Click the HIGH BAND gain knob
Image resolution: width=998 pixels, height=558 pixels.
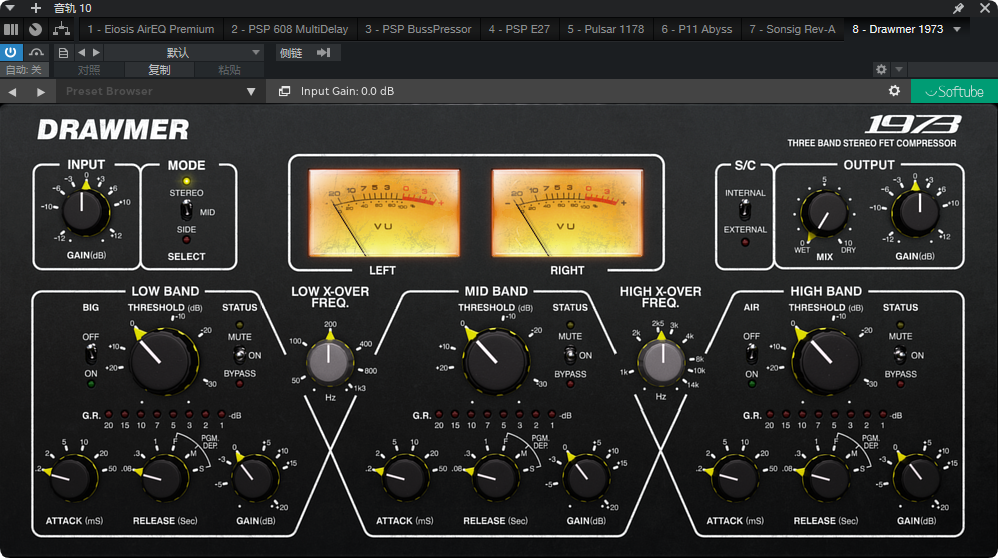(917, 478)
